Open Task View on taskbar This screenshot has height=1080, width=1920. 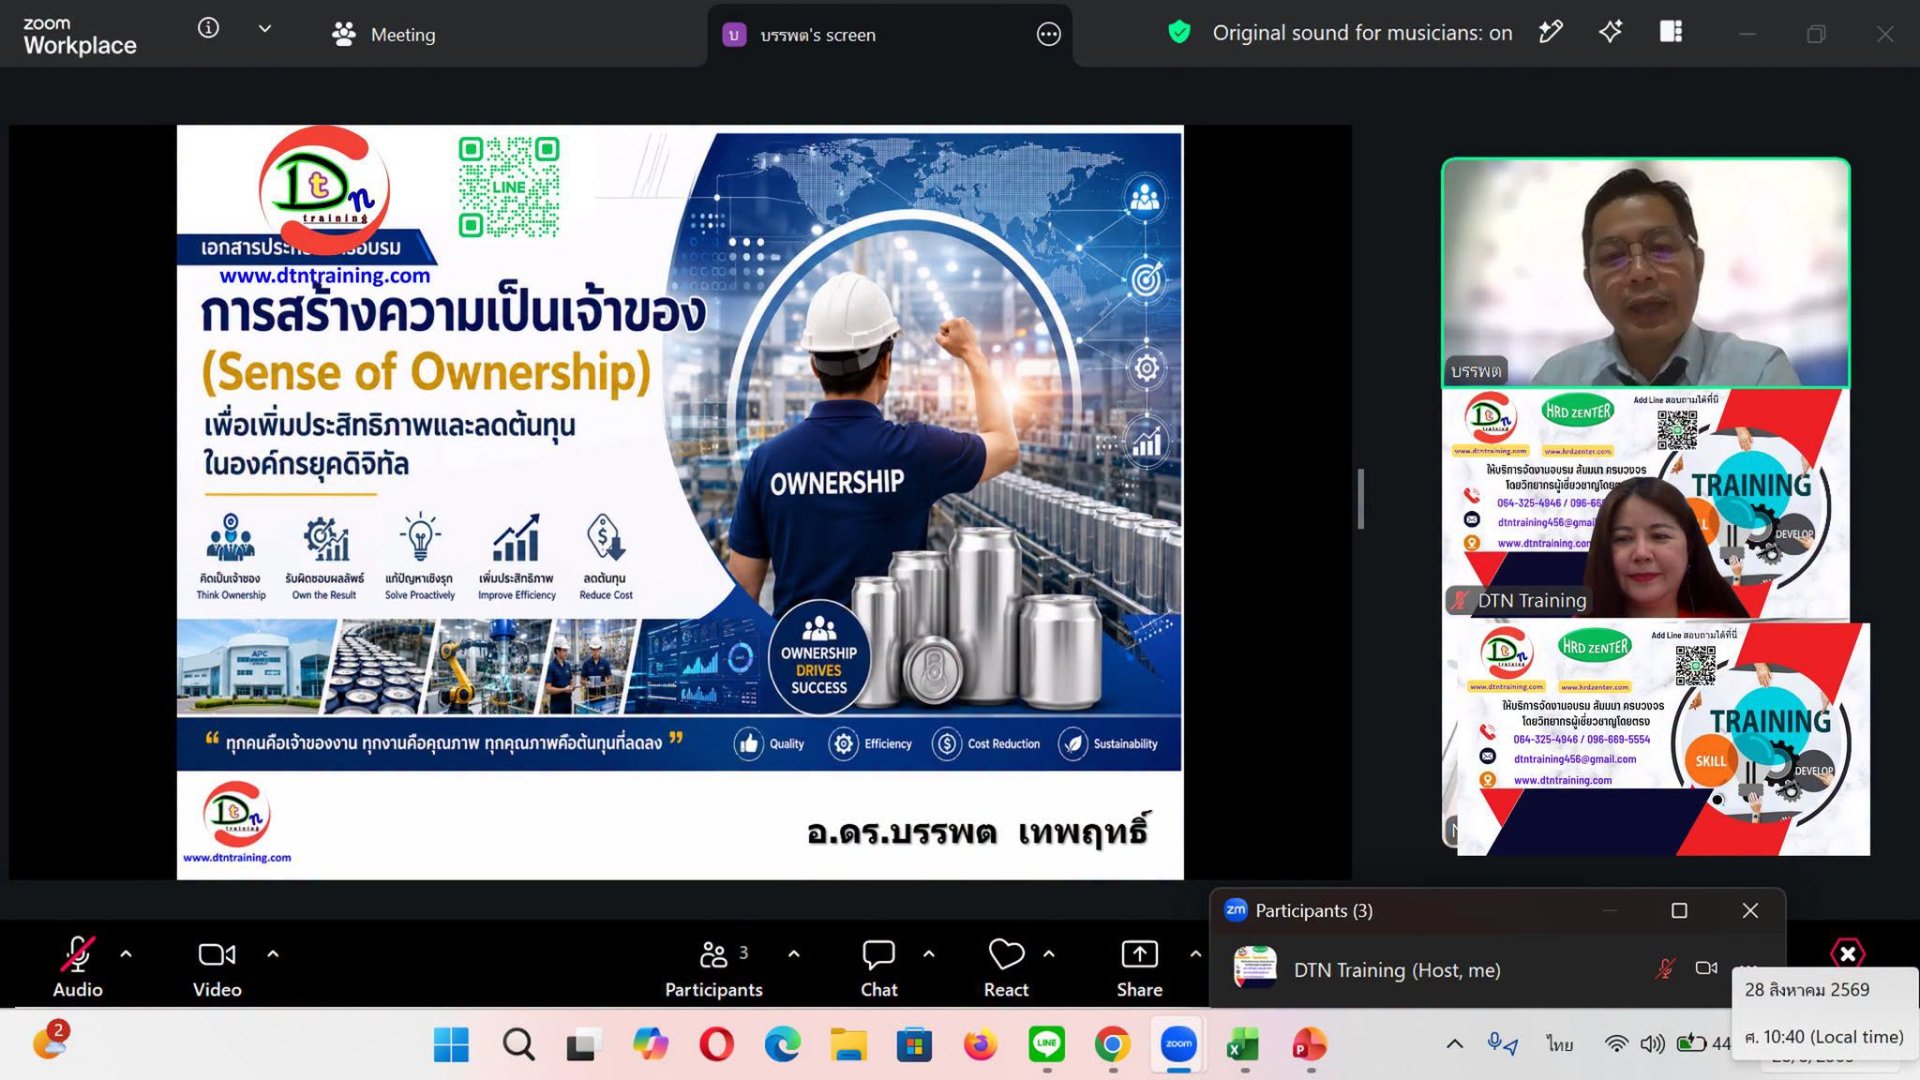click(x=583, y=1045)
